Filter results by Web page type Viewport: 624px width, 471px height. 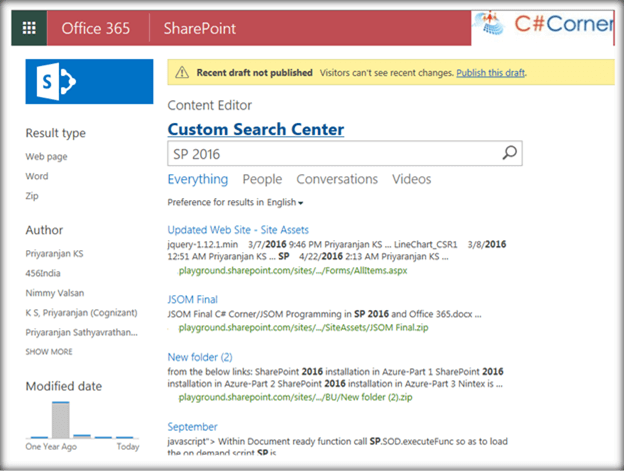tap(46, 157)
